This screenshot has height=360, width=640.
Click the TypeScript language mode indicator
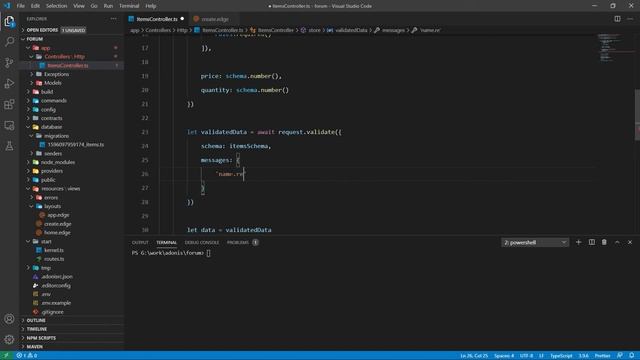[x=561, y=356]
